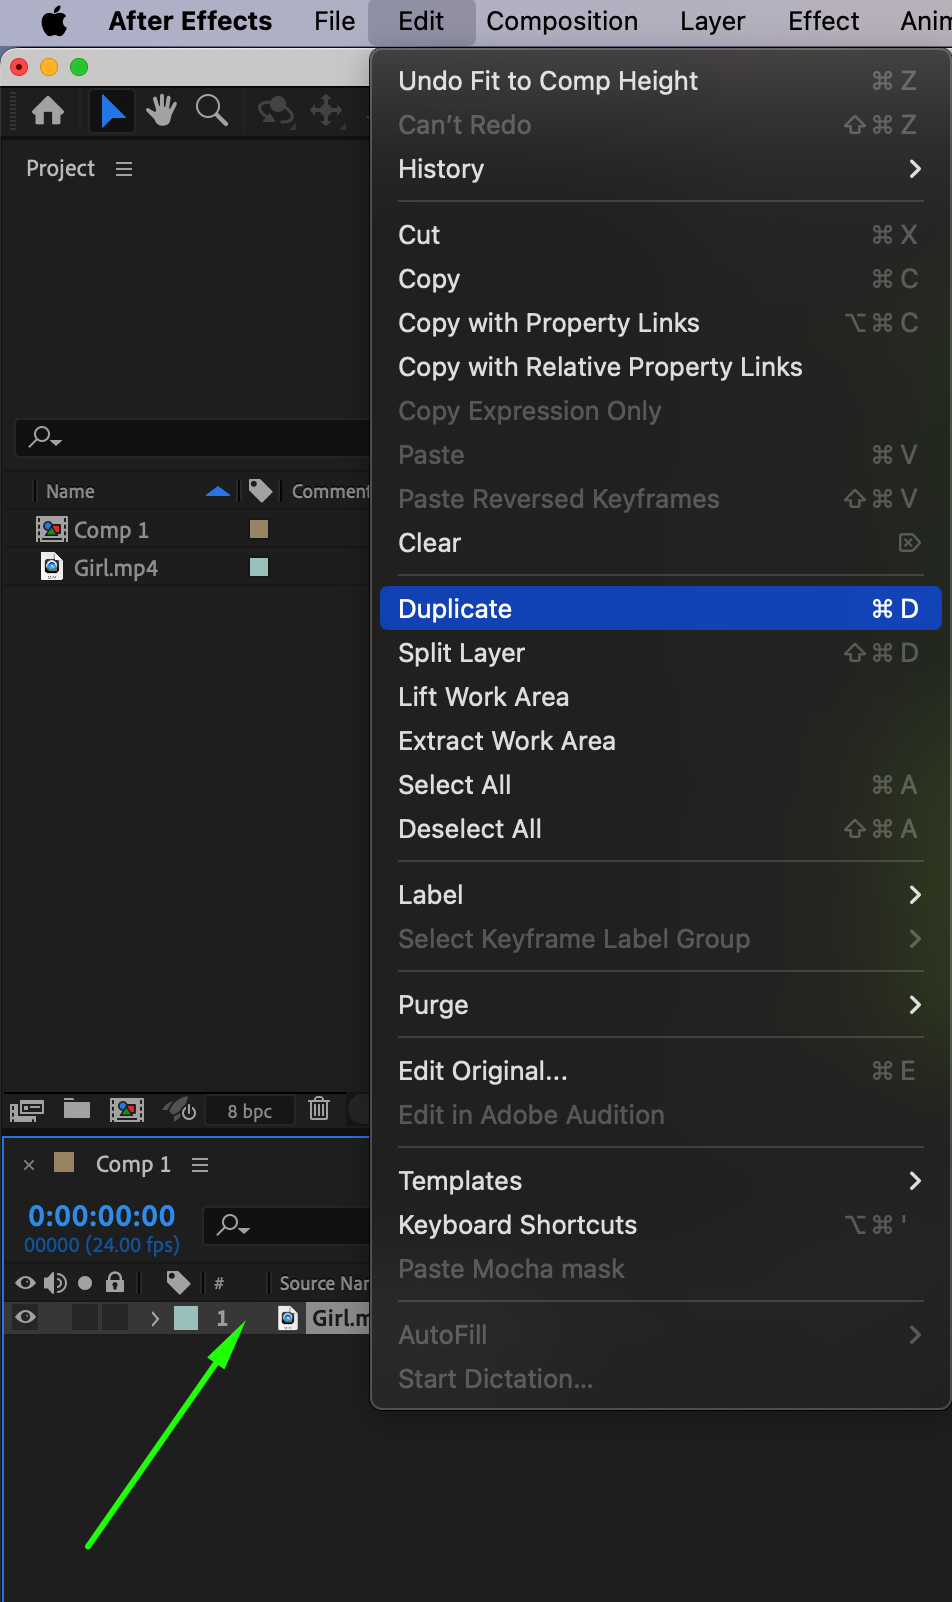Hide the Girl.mp4 layer with eye toggle
This screenshot has width=952, height=1602.
(26, 1317)
